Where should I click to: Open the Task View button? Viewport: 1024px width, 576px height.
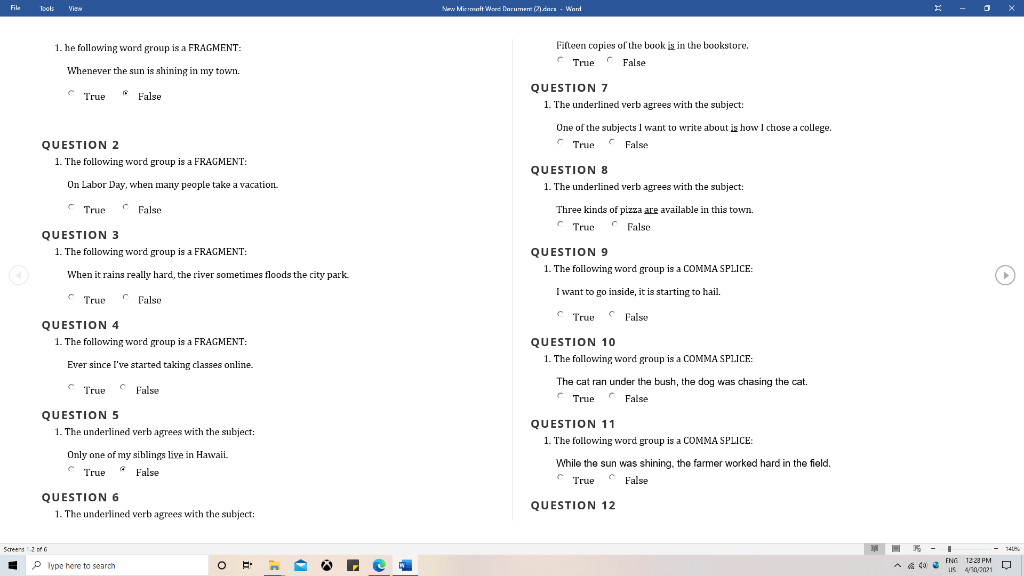pyautogui.click(x=246, y=565)
